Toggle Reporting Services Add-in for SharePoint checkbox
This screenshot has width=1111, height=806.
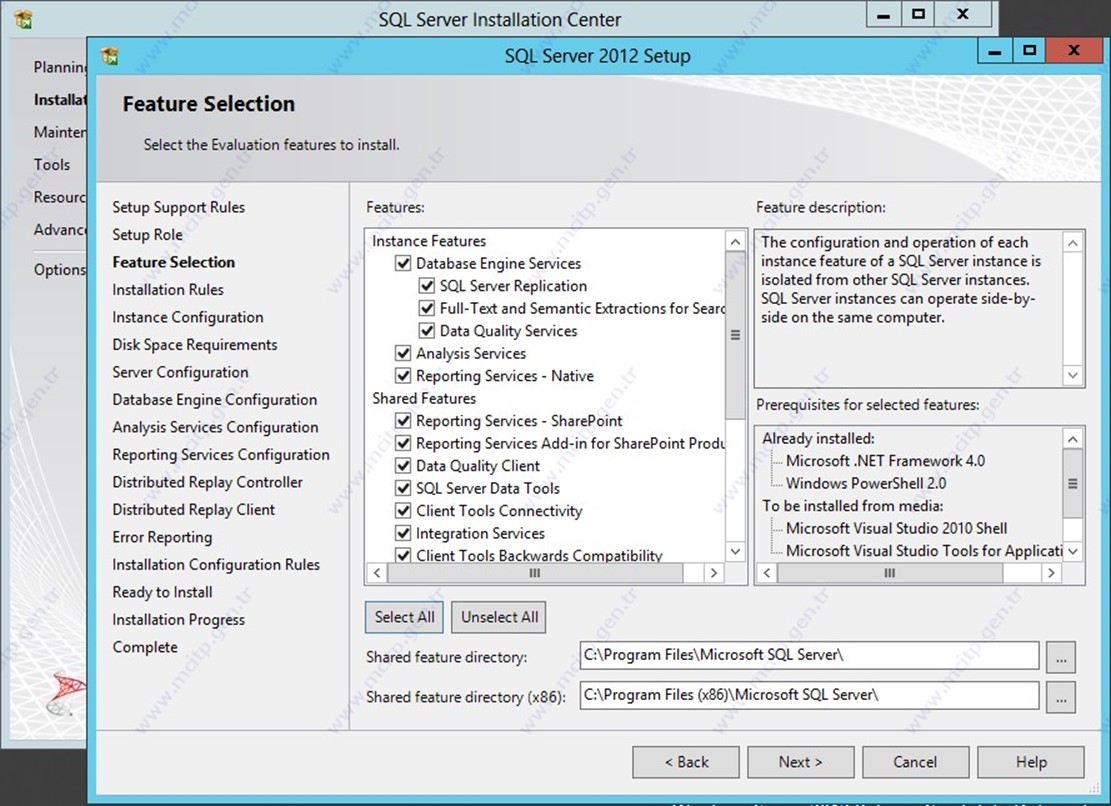(403, 443)
